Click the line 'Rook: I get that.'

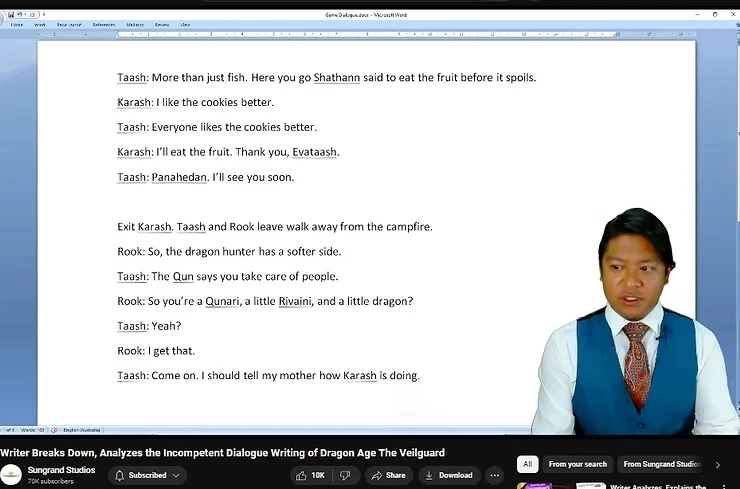[x=156, y=351]
